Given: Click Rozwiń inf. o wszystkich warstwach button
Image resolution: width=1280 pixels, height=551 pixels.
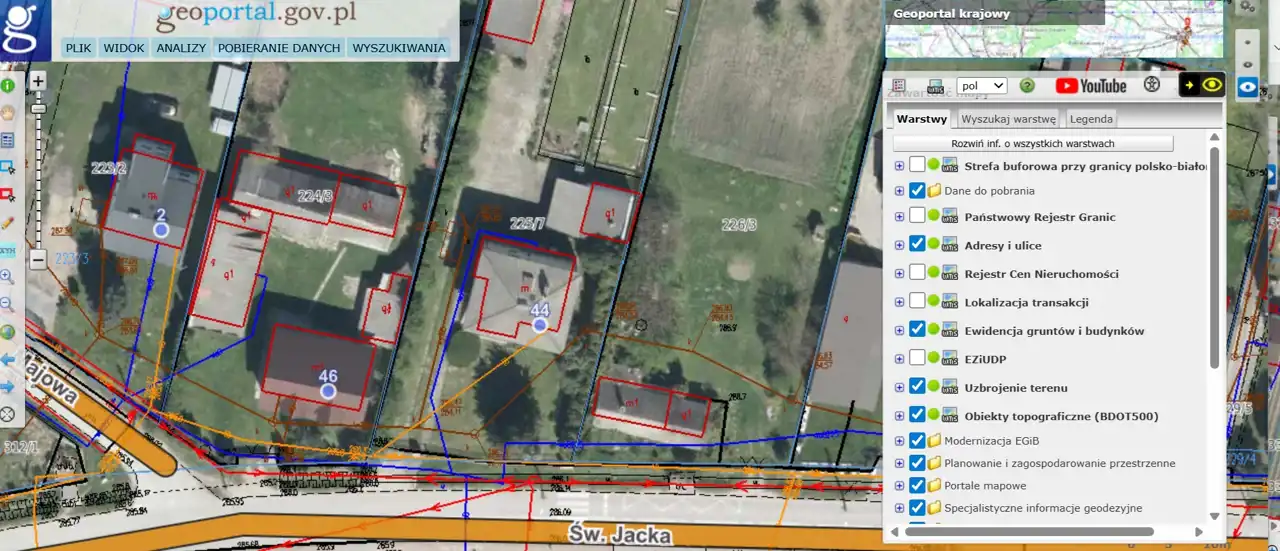Looking at the screenshot, I should 1033,144.
